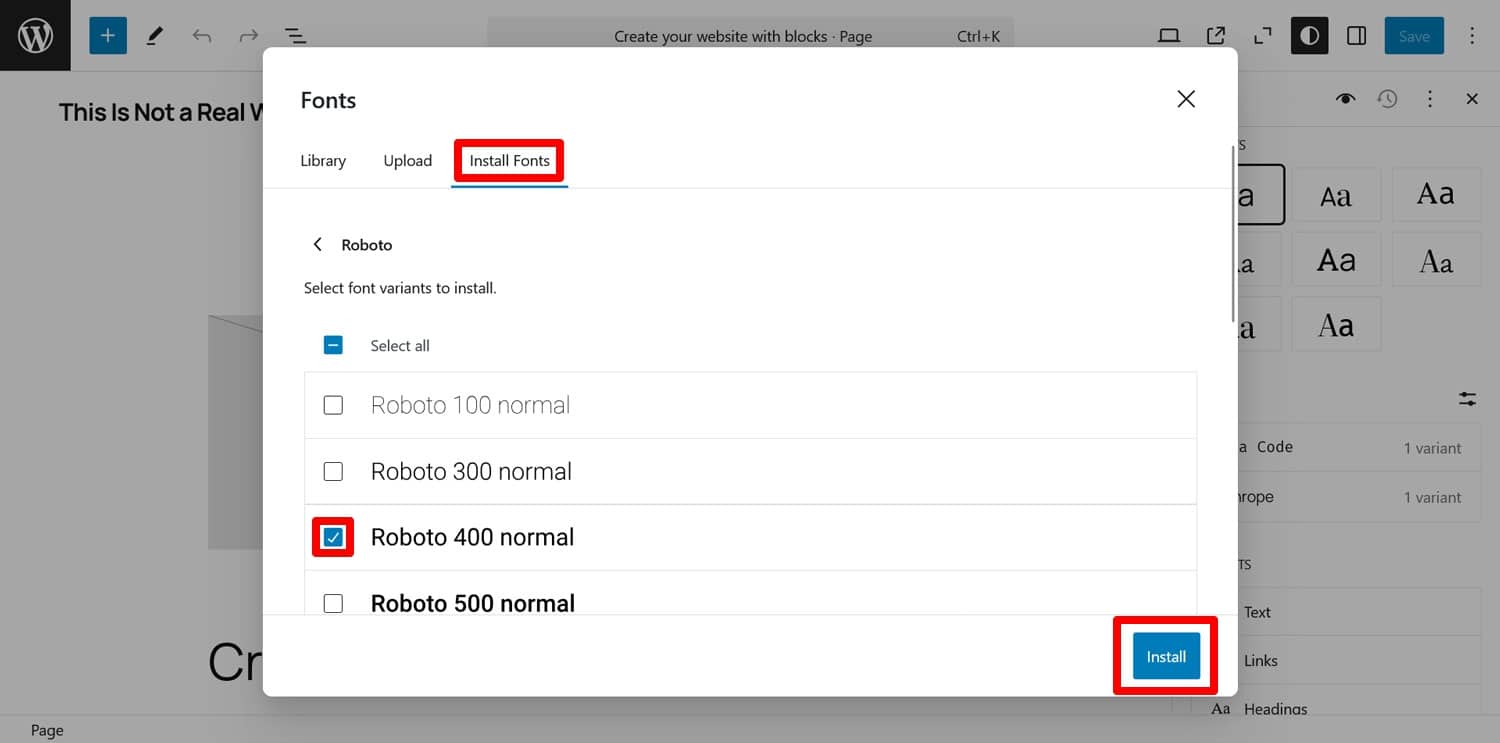
Task: Save the page changes
Action: point(1414,36)
